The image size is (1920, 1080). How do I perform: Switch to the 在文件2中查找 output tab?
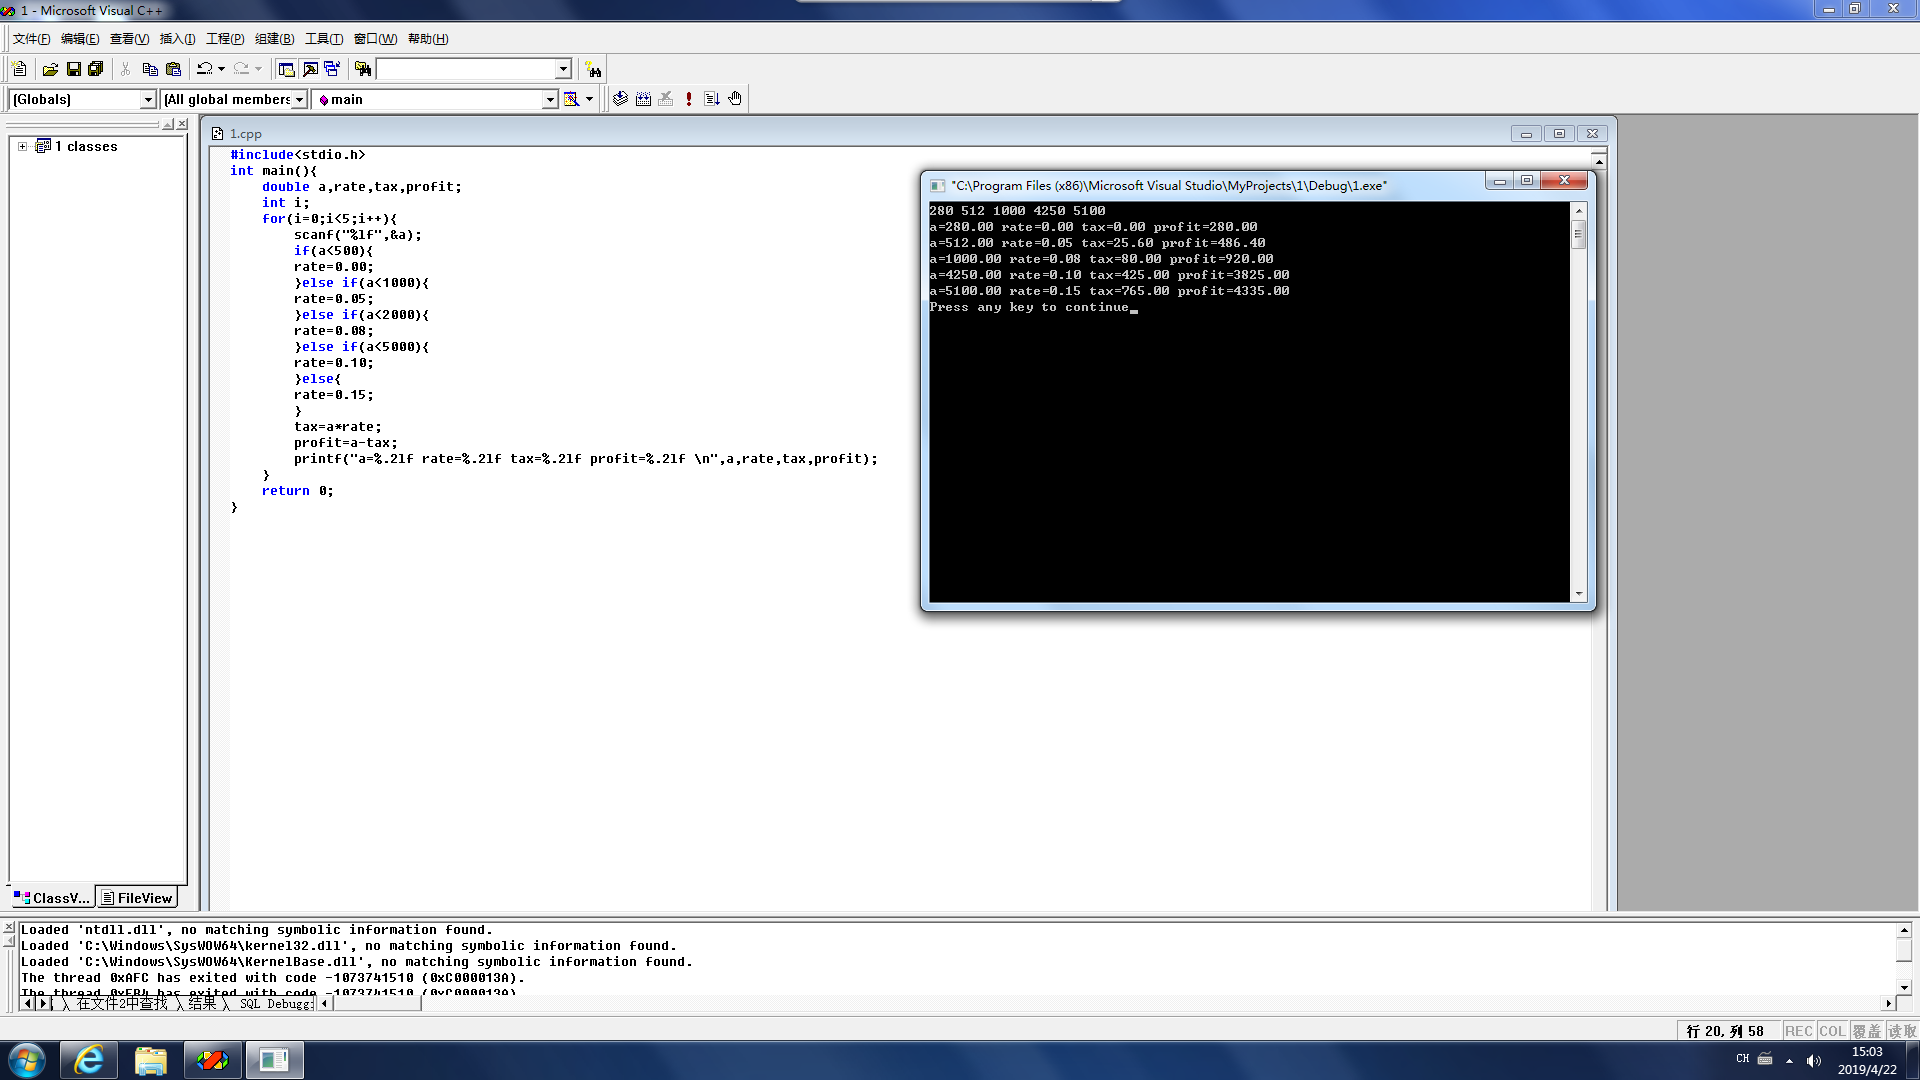tap(121, 1003)
